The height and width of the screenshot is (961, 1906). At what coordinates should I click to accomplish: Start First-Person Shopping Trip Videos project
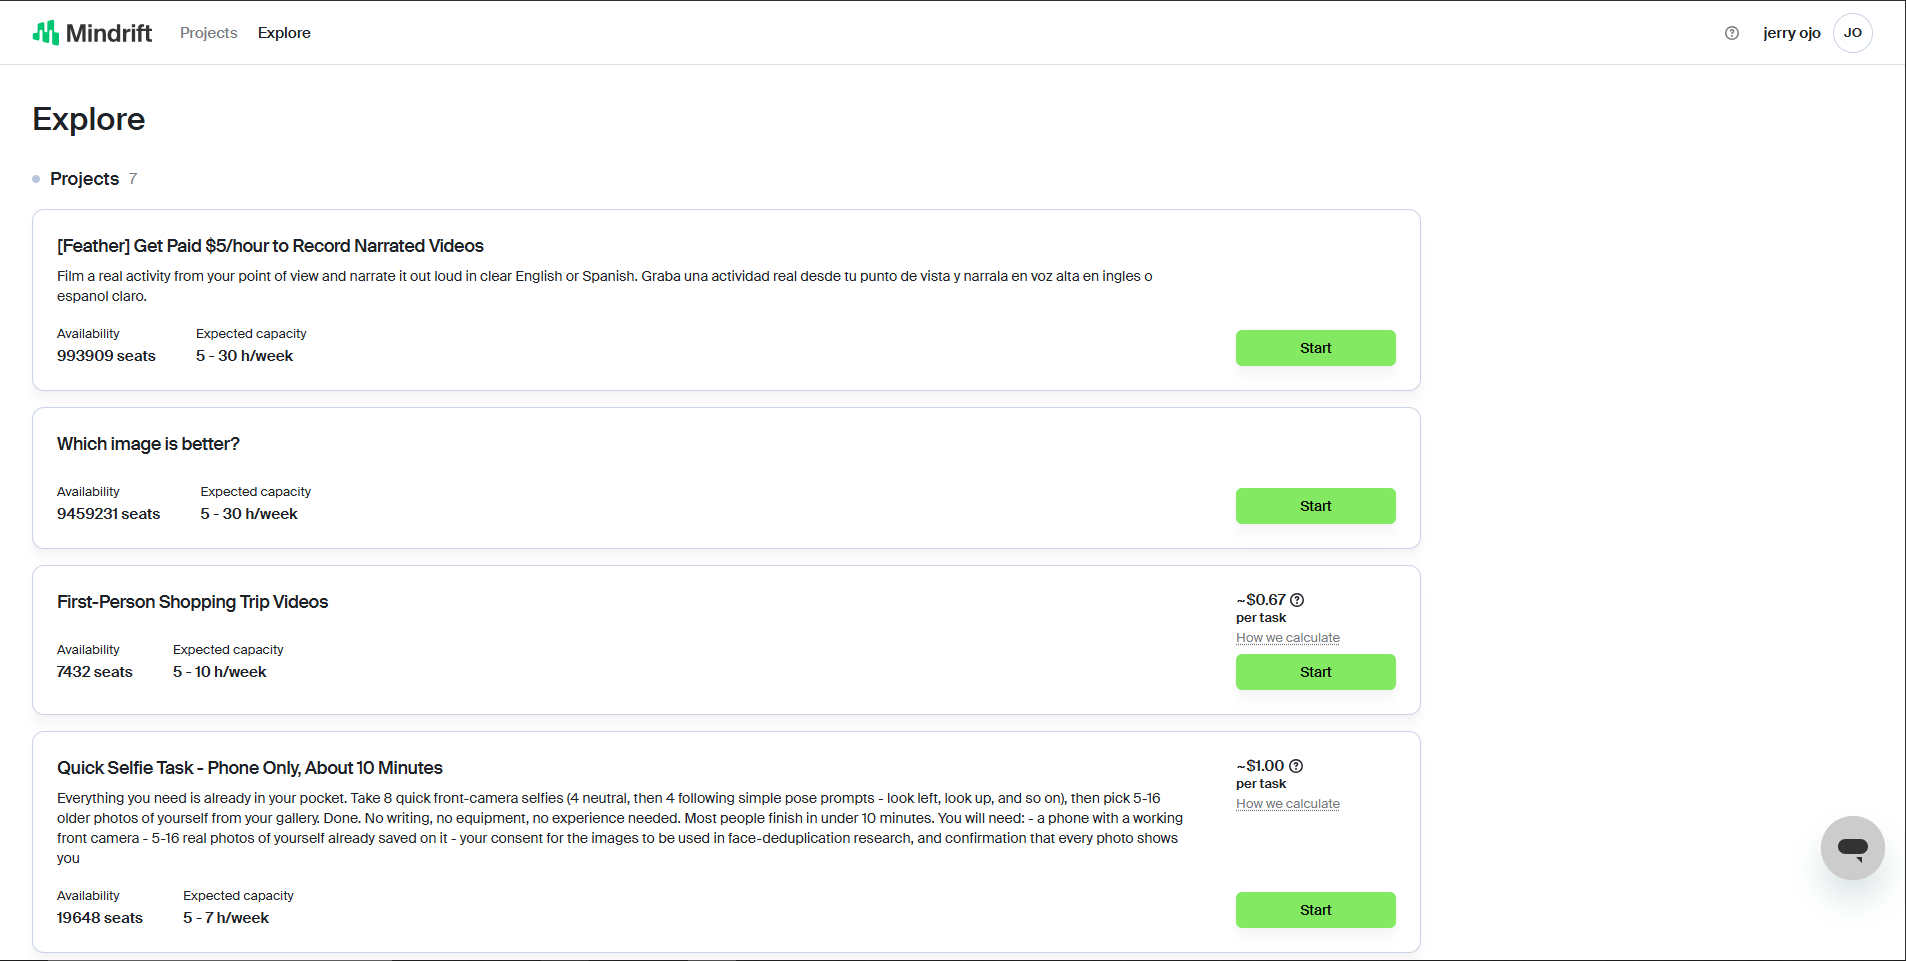[1316, 672]
